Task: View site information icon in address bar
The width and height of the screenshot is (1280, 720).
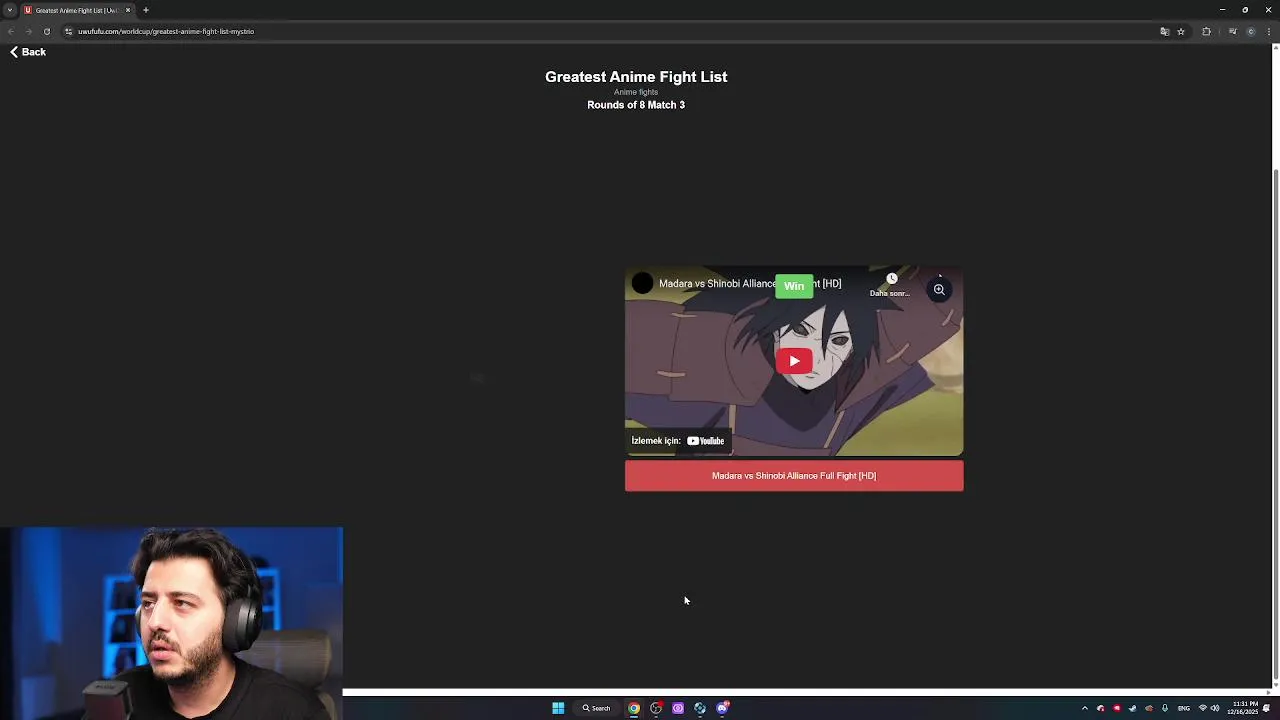Action: click(68, 31)
